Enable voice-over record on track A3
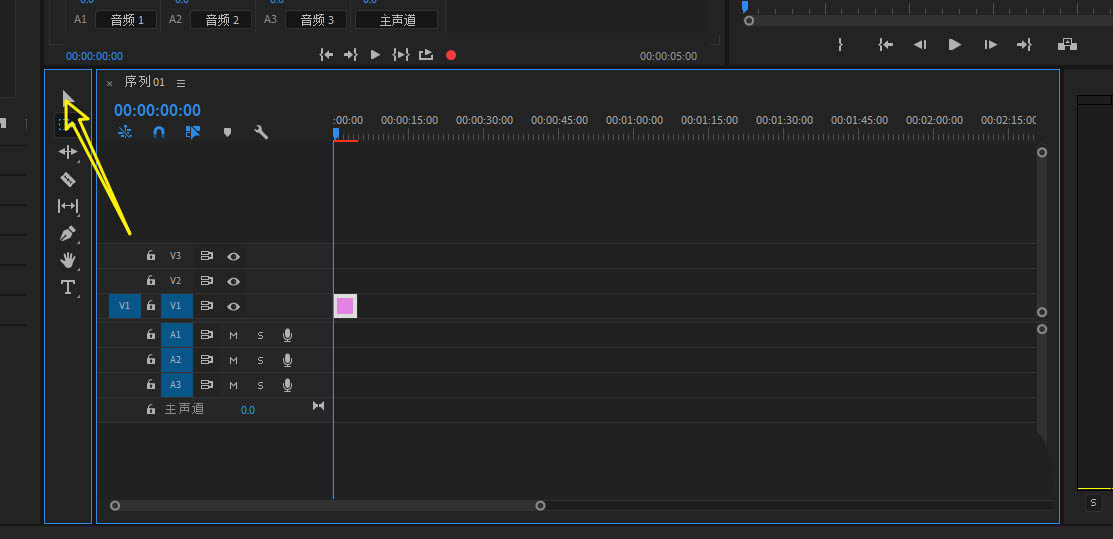 pos(287,385)
